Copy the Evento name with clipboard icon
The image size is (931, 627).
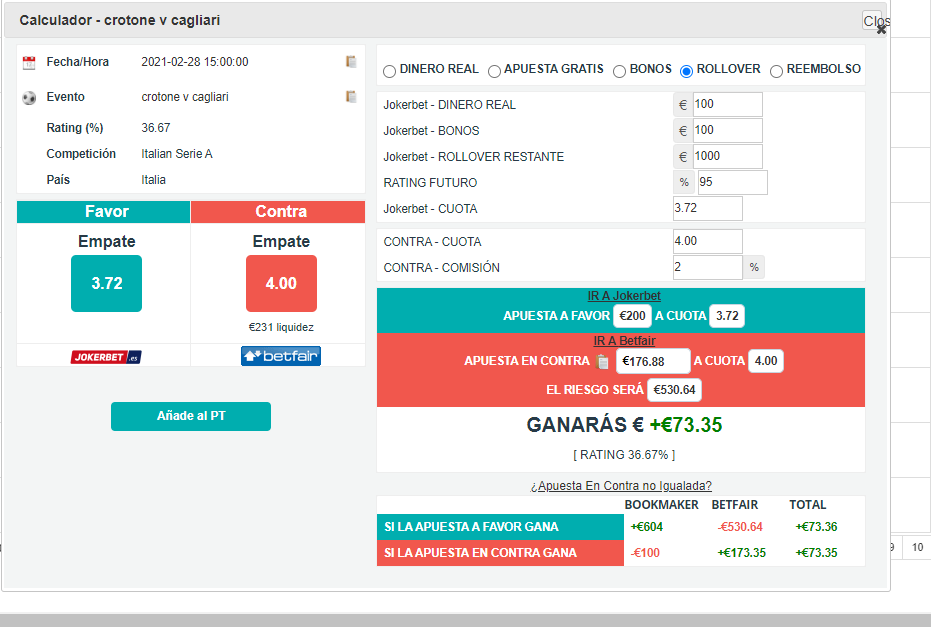(x=351, y=97)
